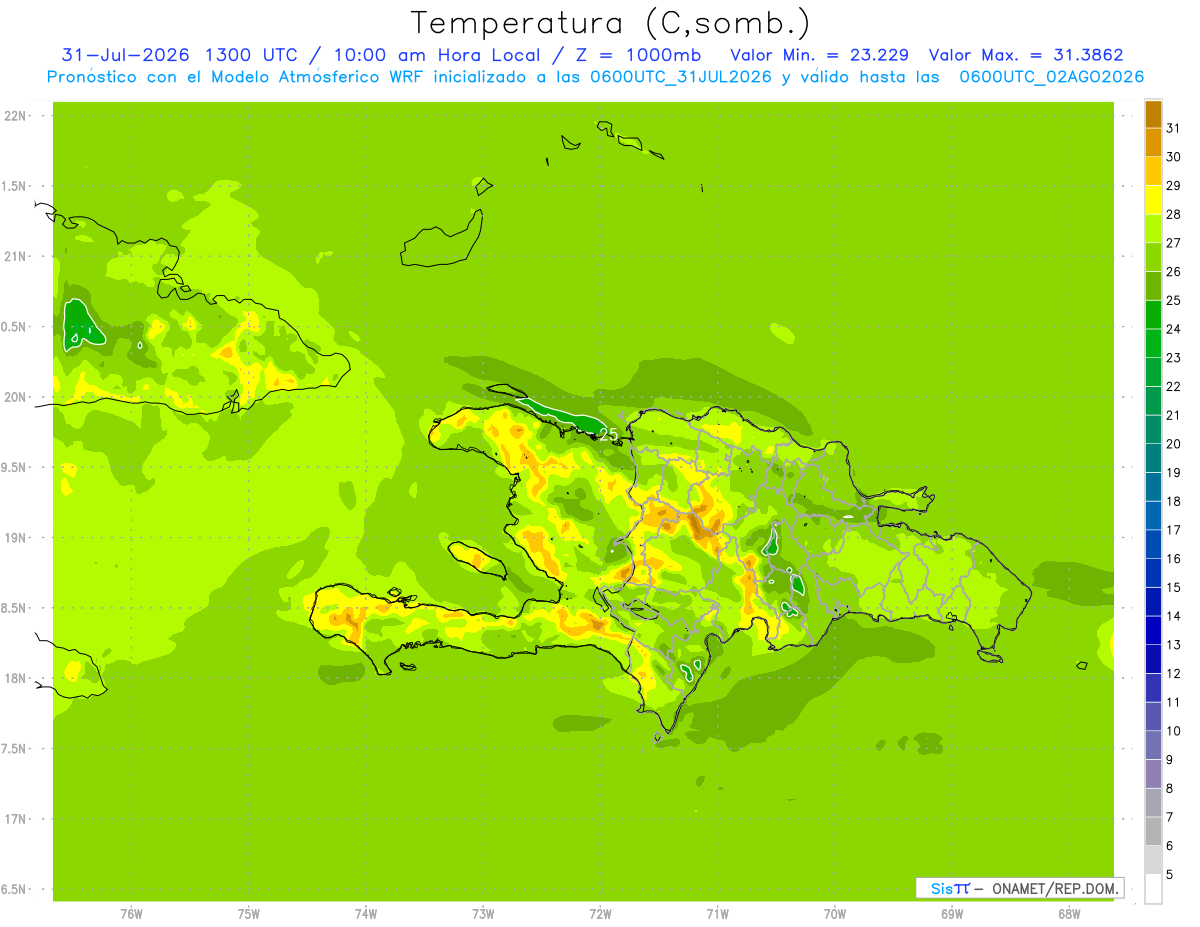Click the 'ONAMET/REP.DOM.' credit label
Viewport: 1200px width, 927px height.
1054,888
